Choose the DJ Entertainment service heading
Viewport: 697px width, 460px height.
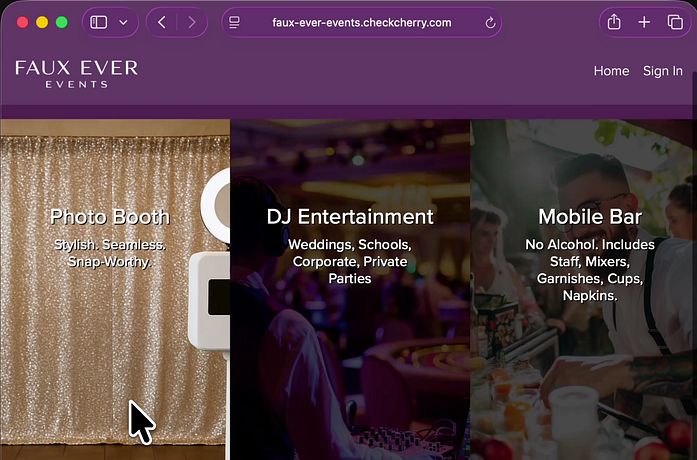pyautogui.click(x=350, y=217)
